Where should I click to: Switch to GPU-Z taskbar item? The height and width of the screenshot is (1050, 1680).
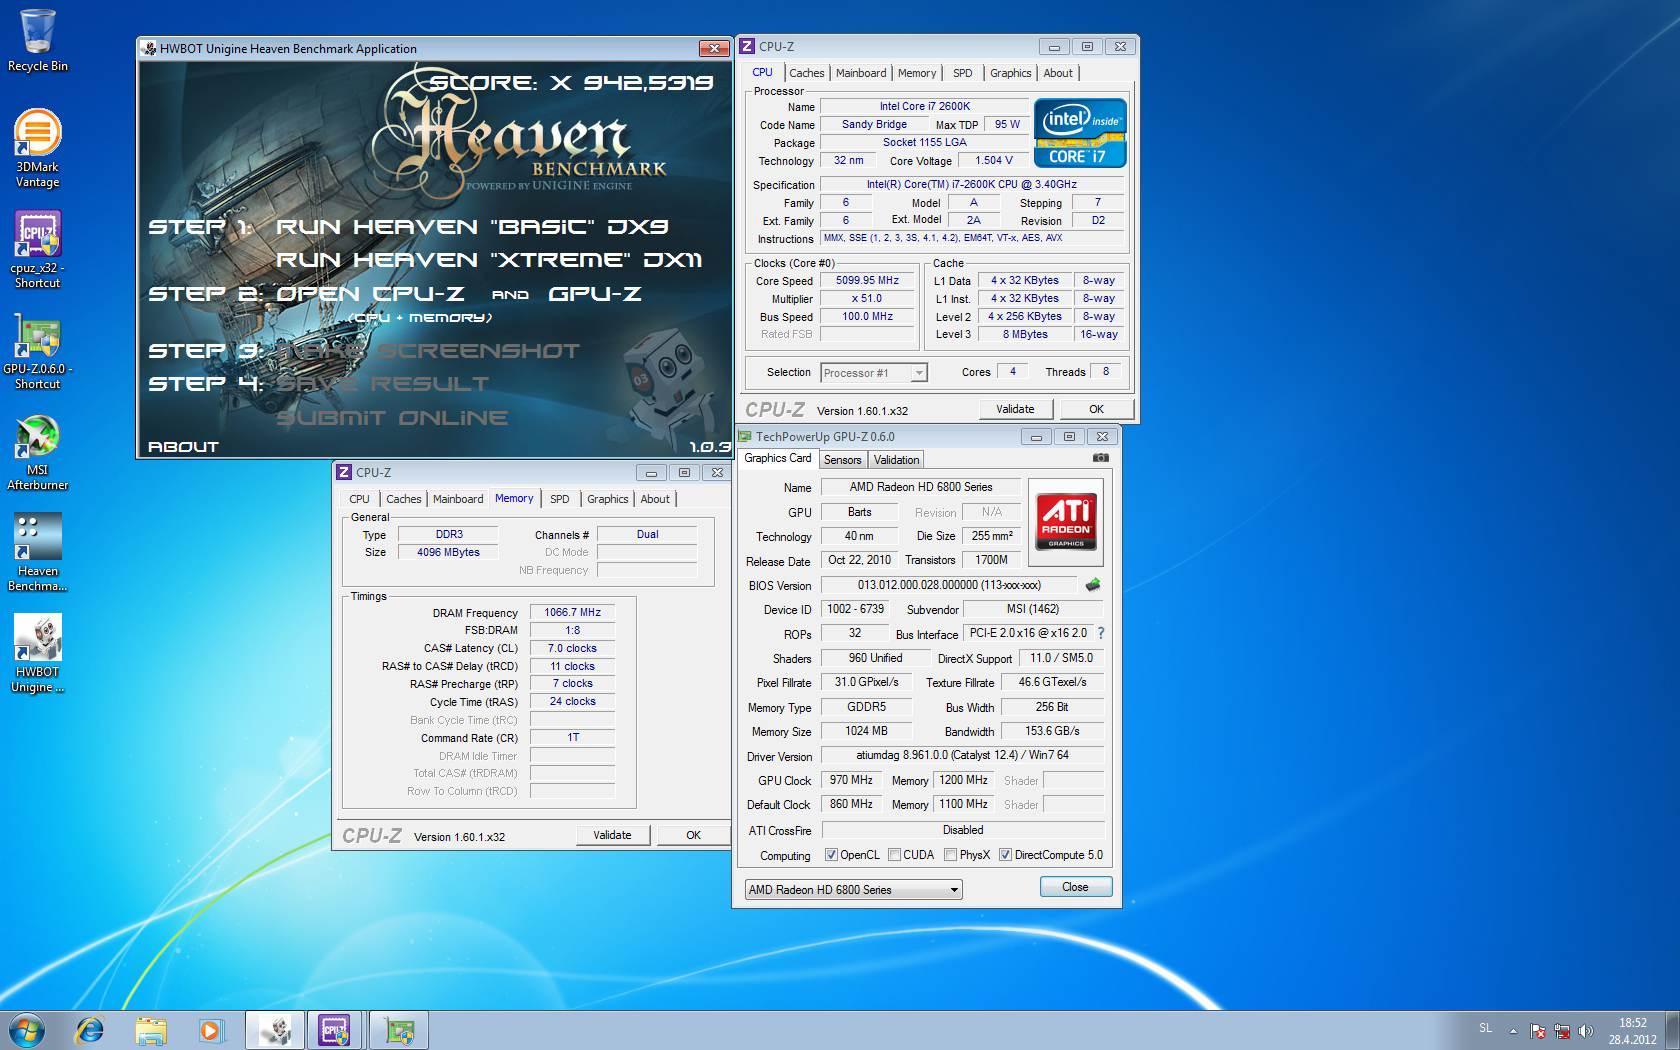399,1030
